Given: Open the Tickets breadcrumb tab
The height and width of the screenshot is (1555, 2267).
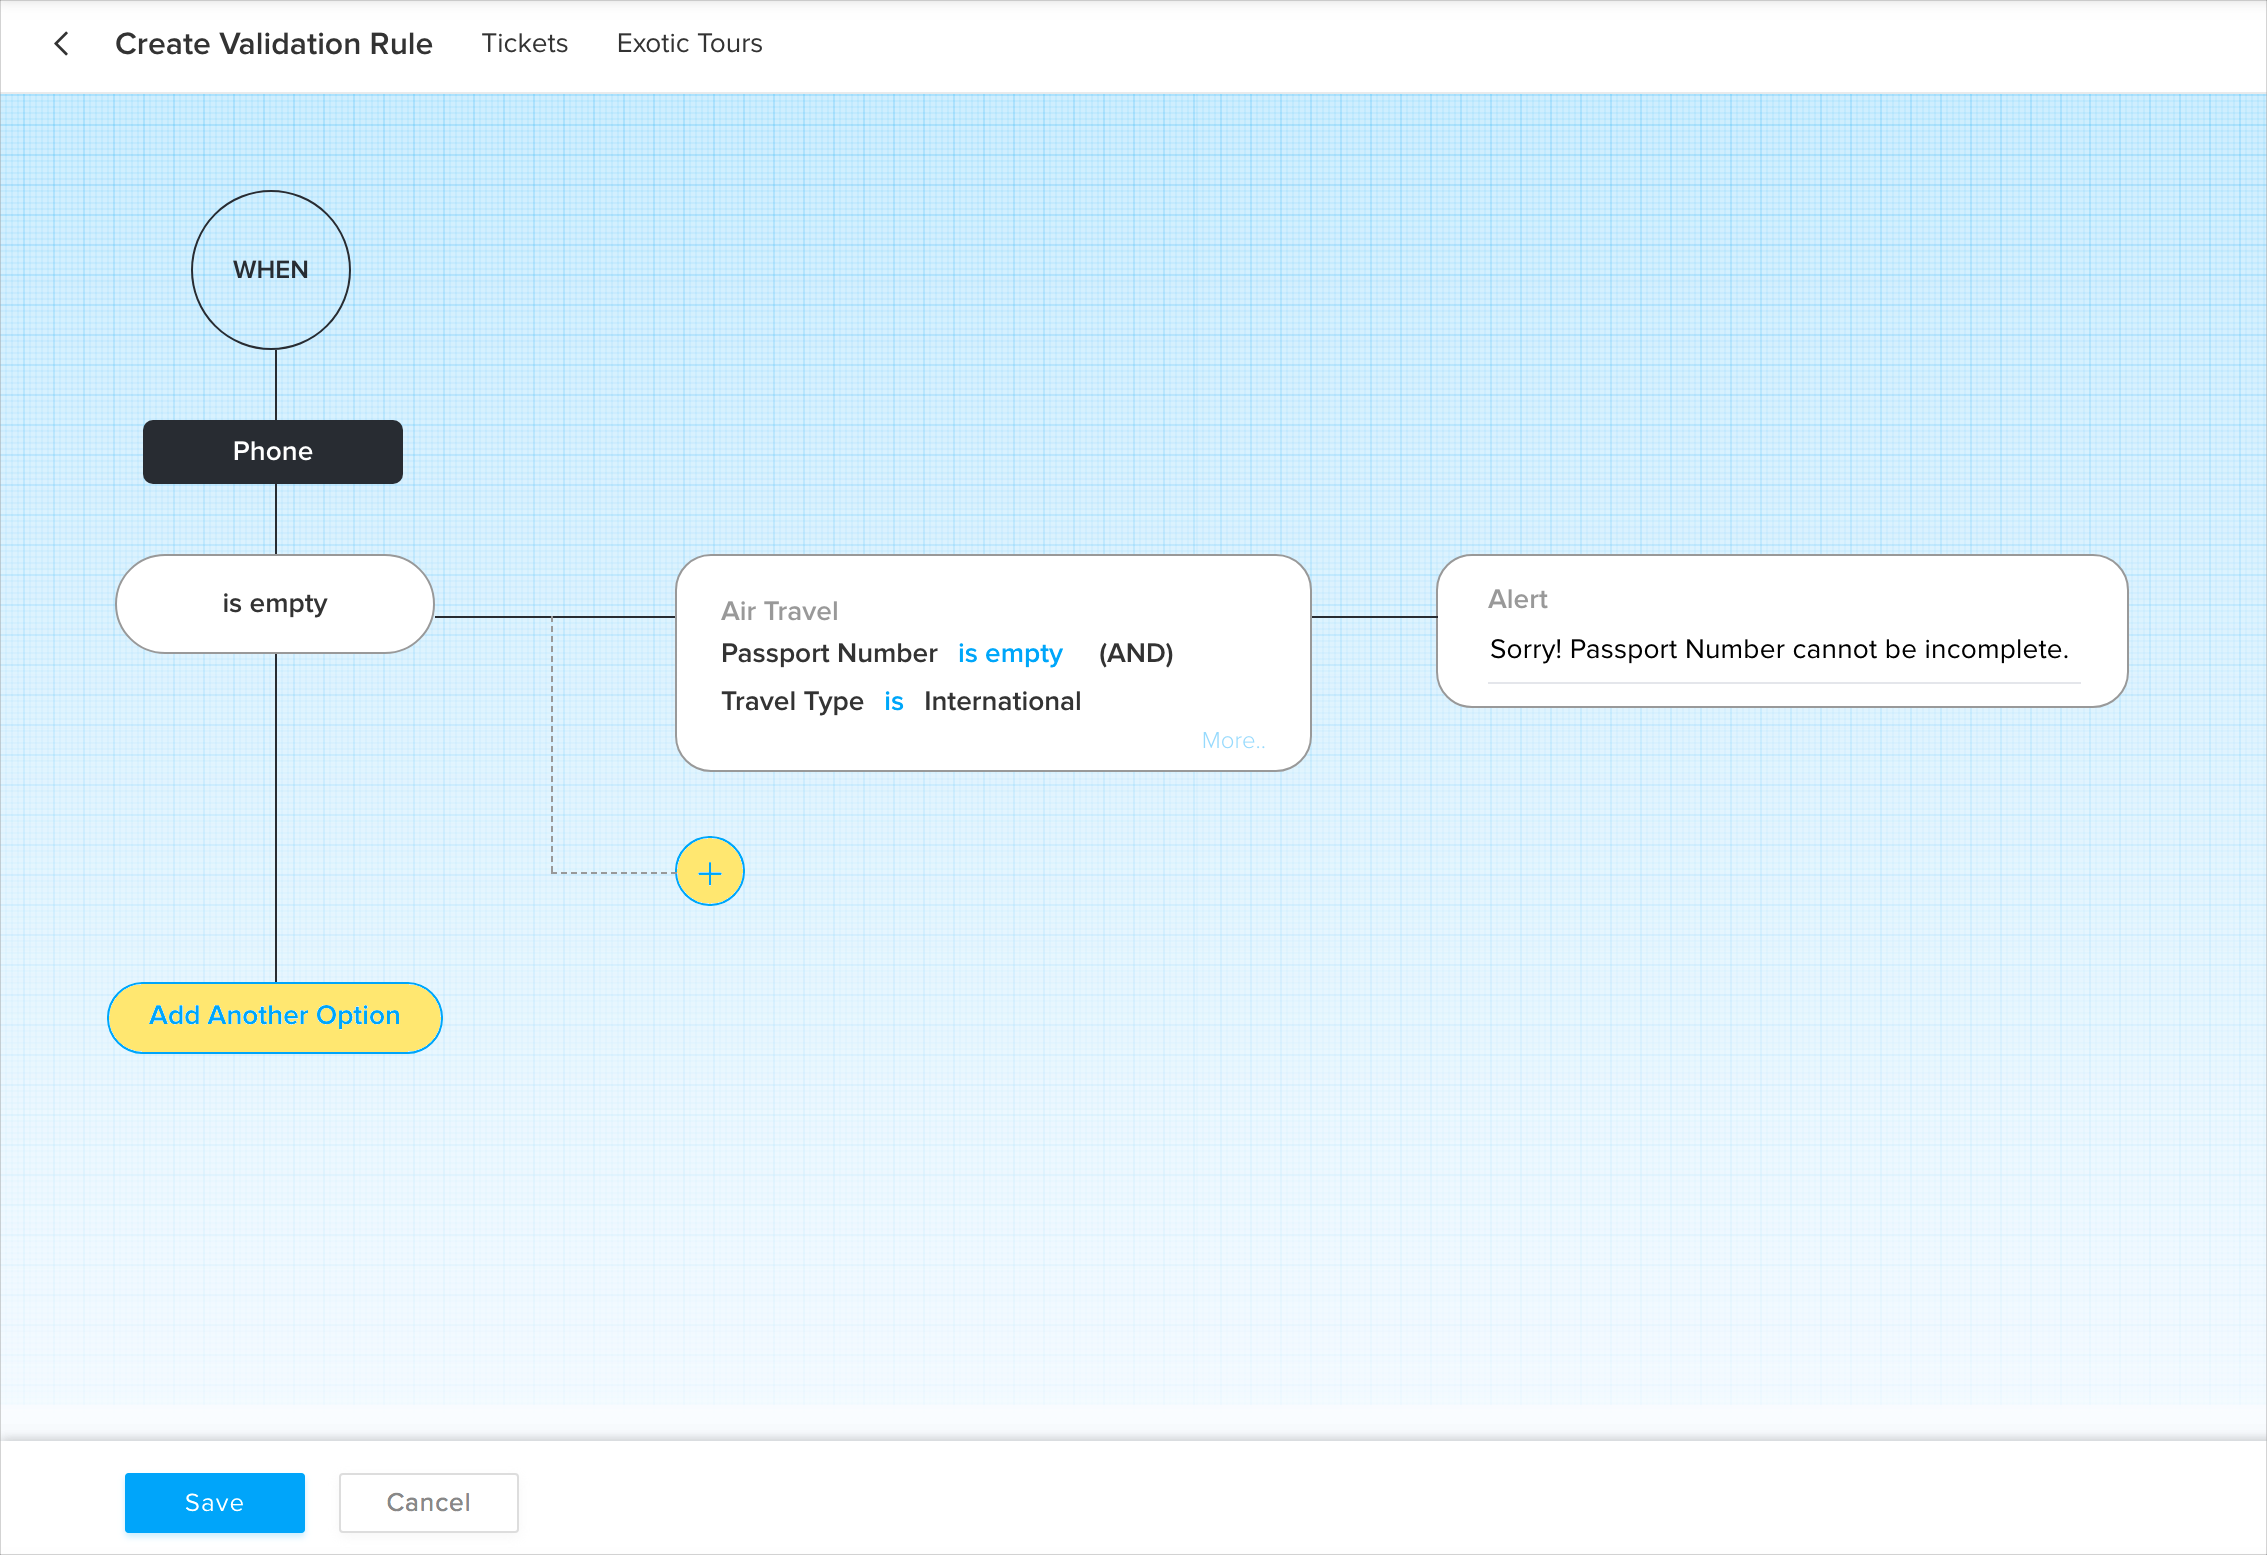Looking at the screenshot, I should click(x=524, y=44).
